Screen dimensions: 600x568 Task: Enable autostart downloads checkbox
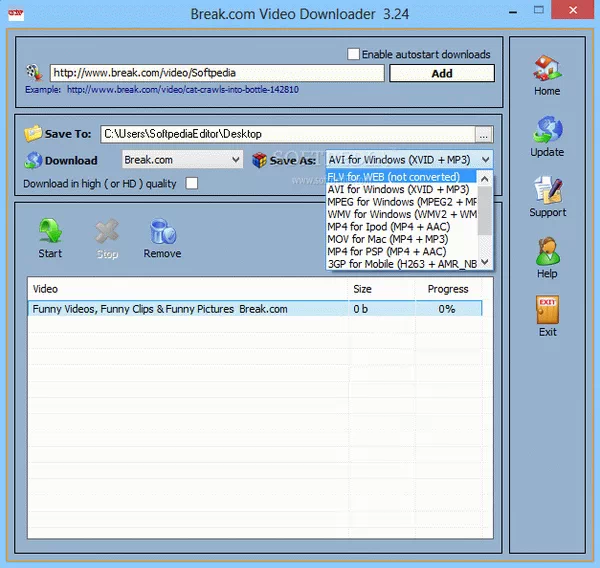(x=353, y=54)
